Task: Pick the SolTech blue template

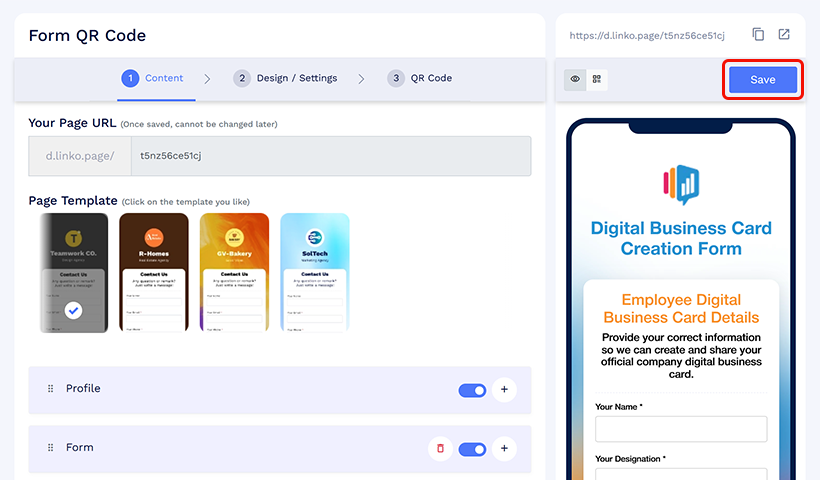Action: click(314, 272)
